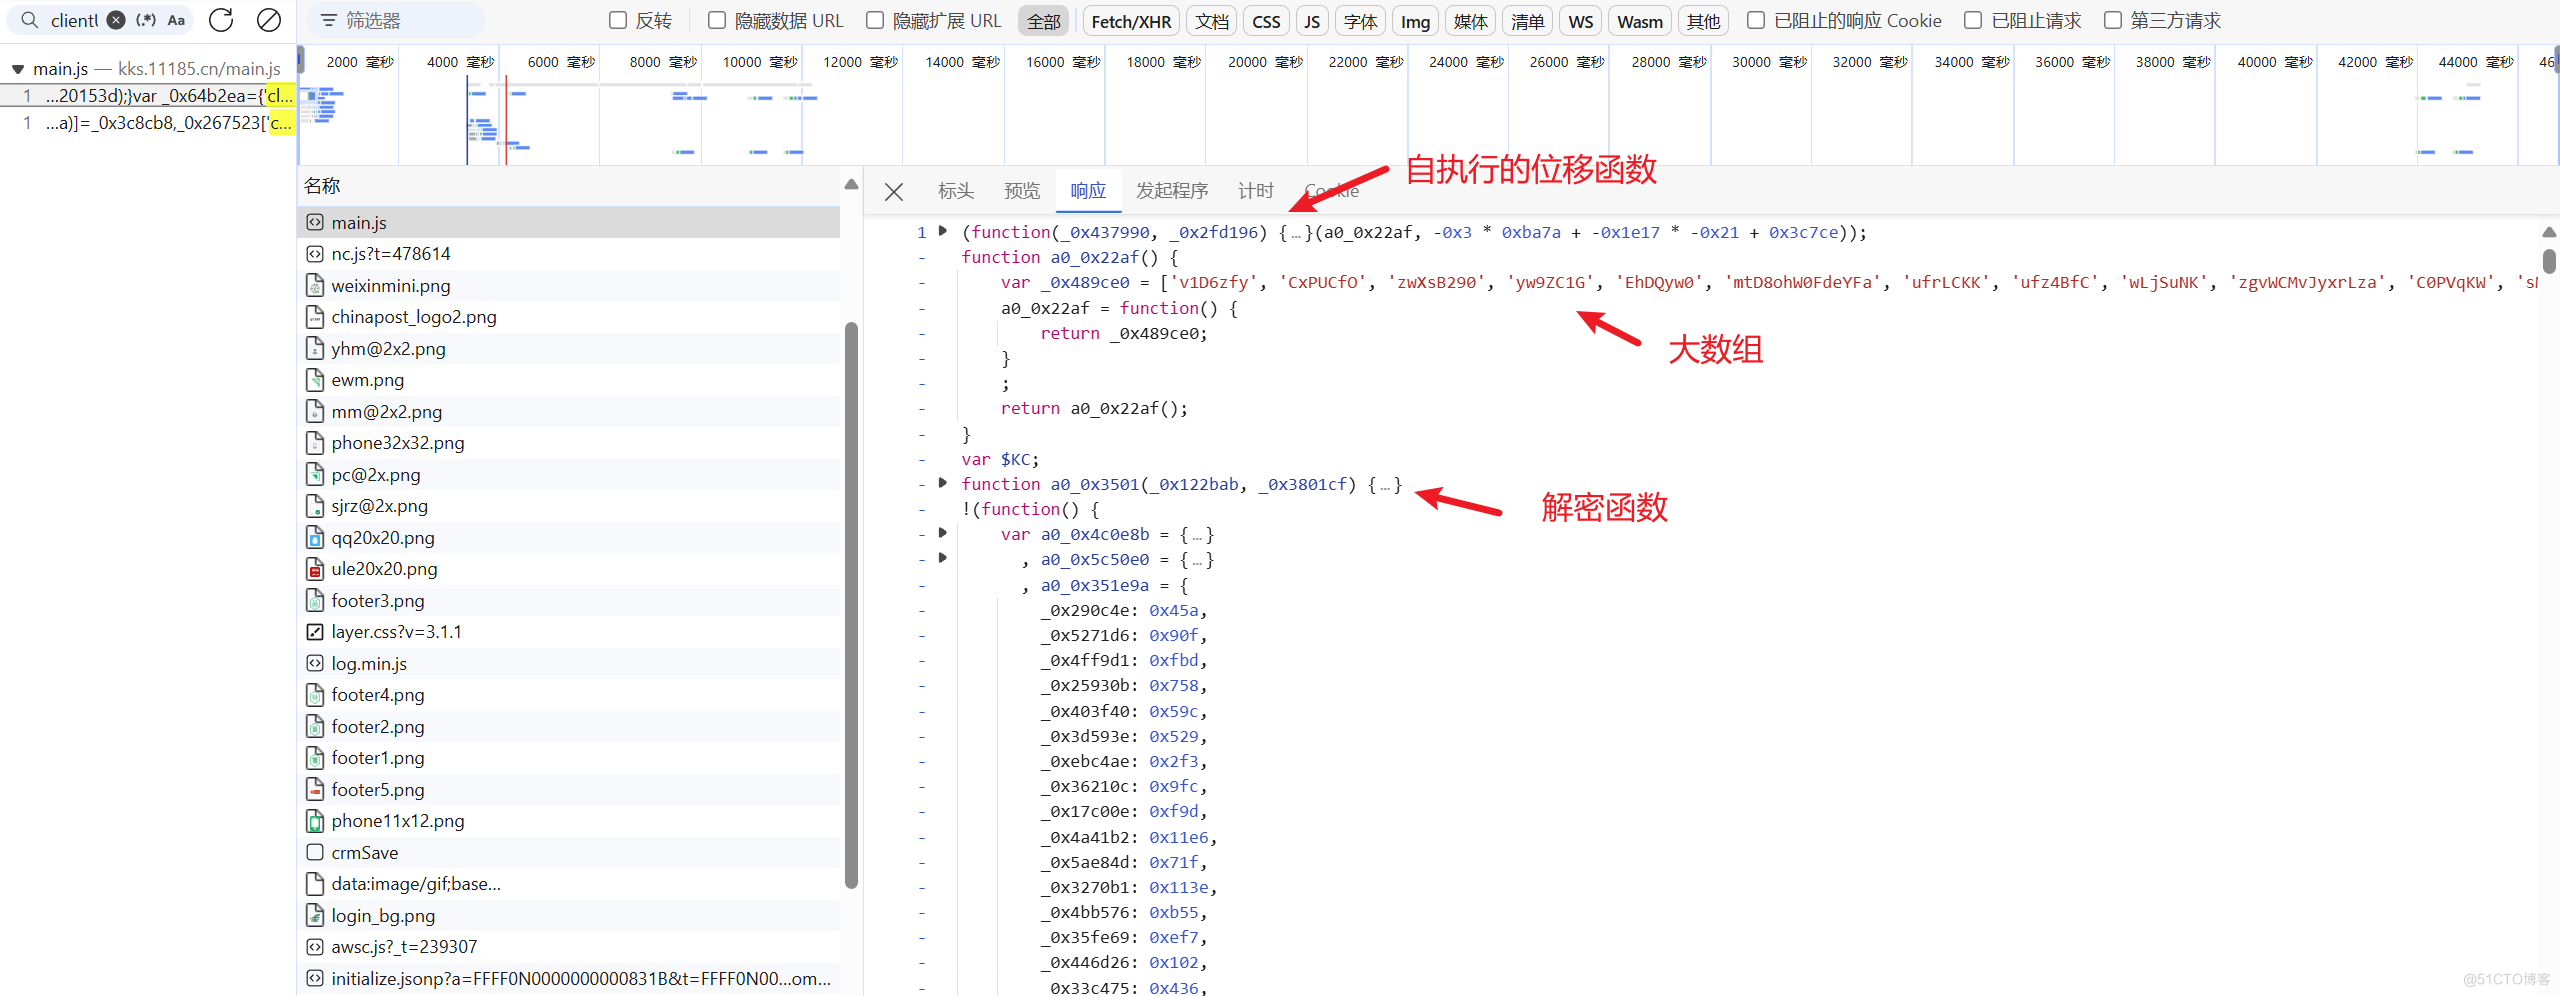
Task: Close the request detail panel
Action: point(894,191)
